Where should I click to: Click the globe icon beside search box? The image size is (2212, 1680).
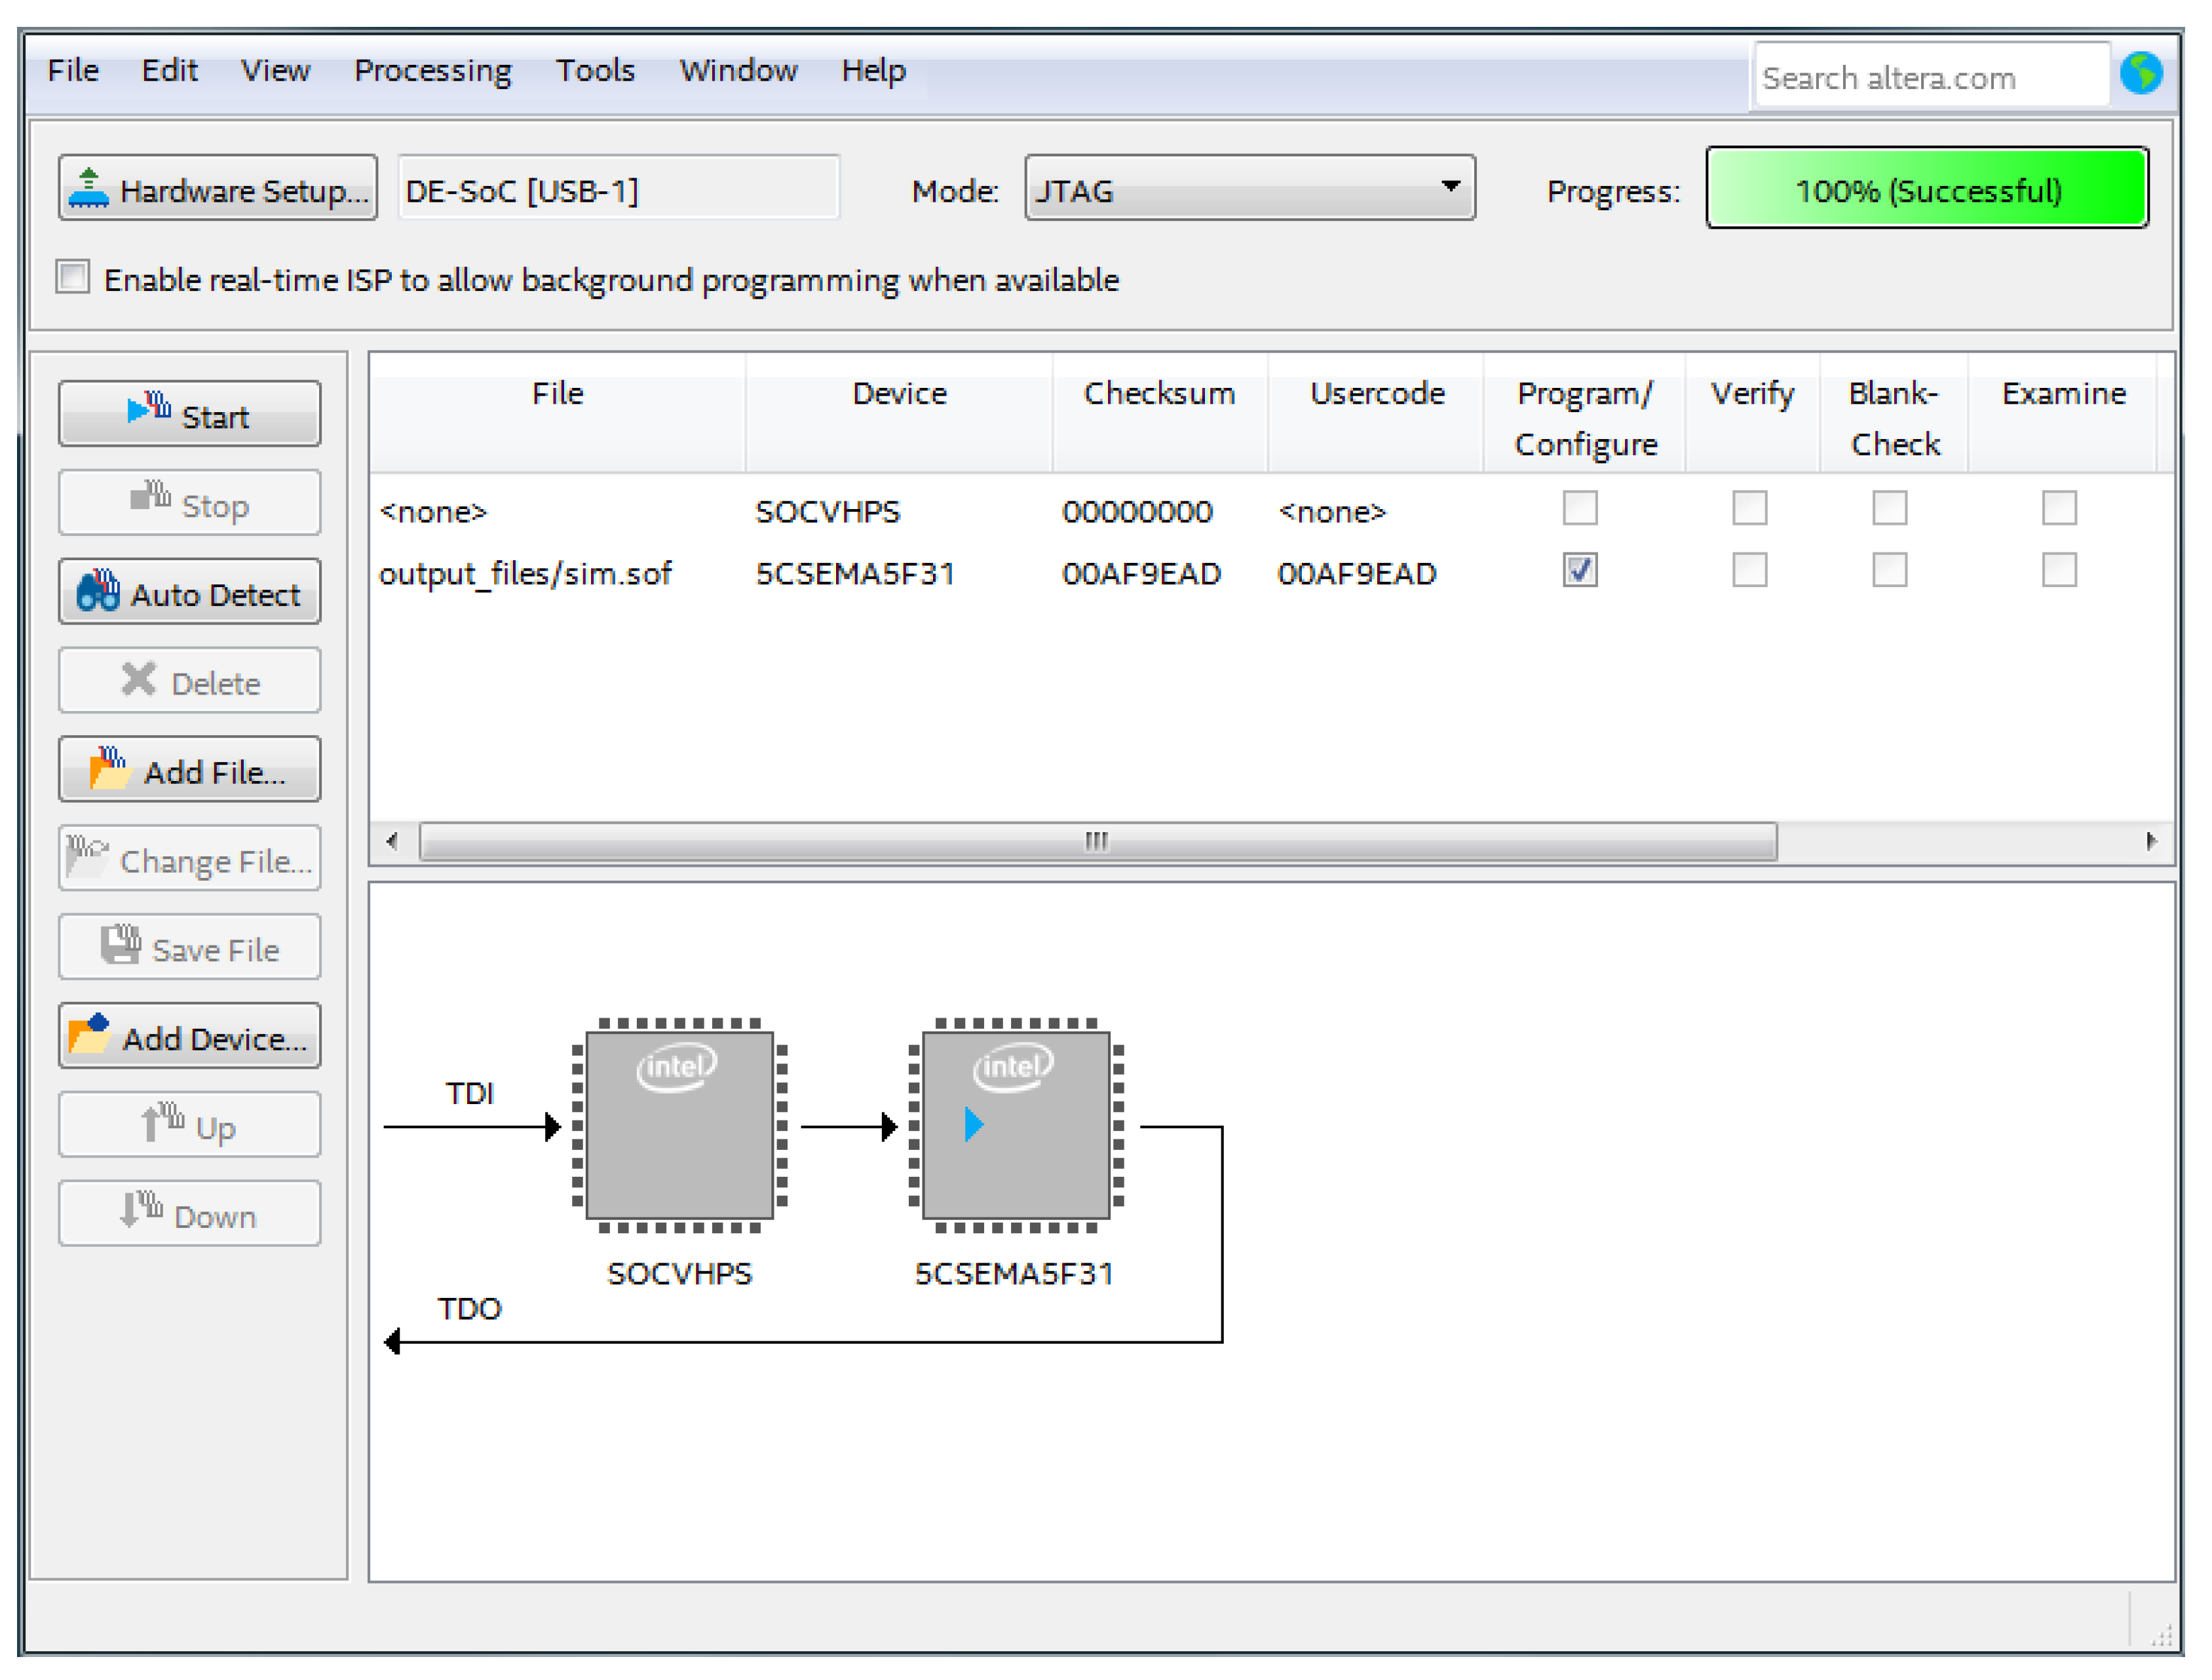coord(2141,74)
